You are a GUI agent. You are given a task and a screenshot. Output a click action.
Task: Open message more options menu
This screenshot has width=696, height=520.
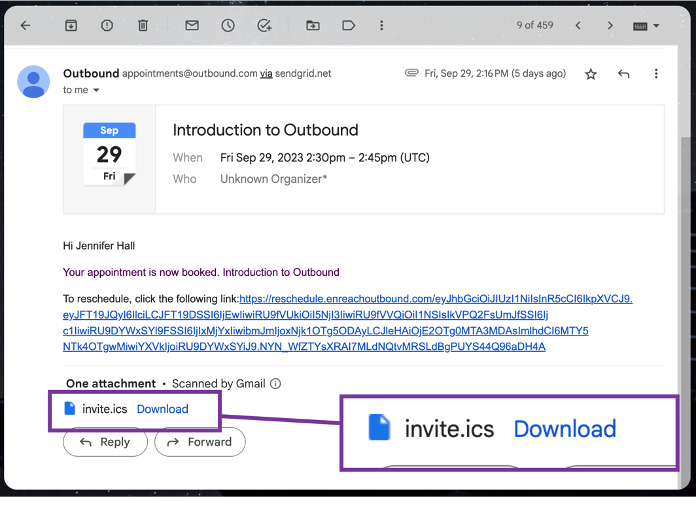point(656,74)
